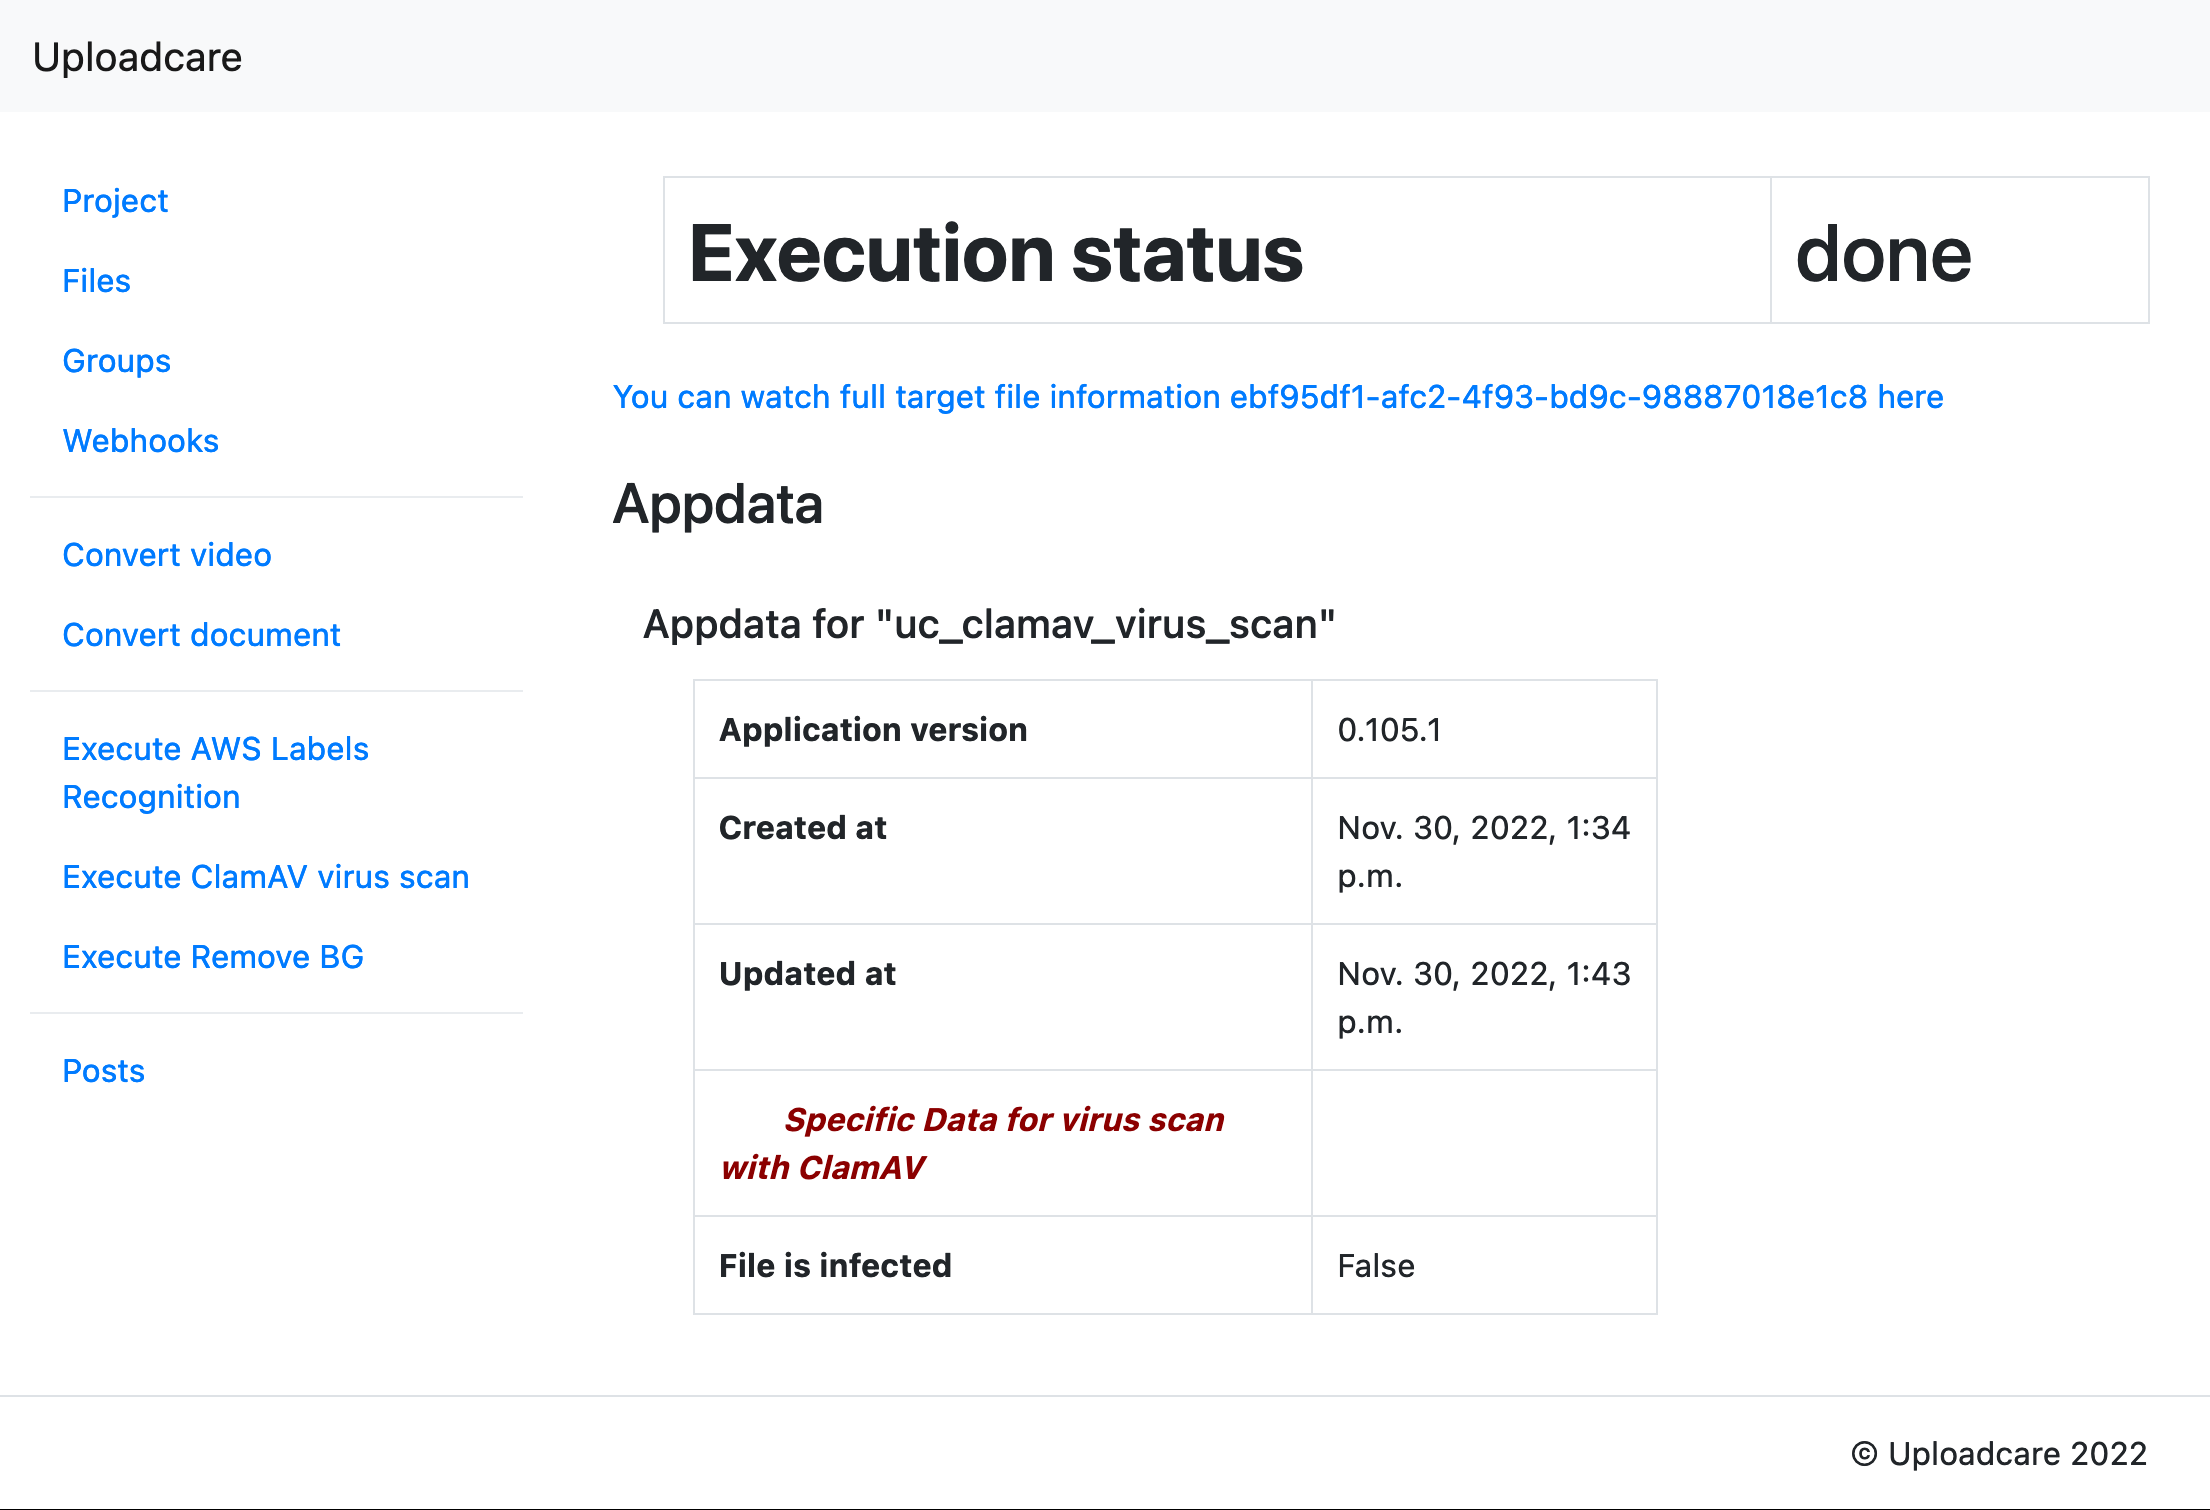The image size is (2210, 1510).
Task: Open the Groups section
Action: [116, 361]
